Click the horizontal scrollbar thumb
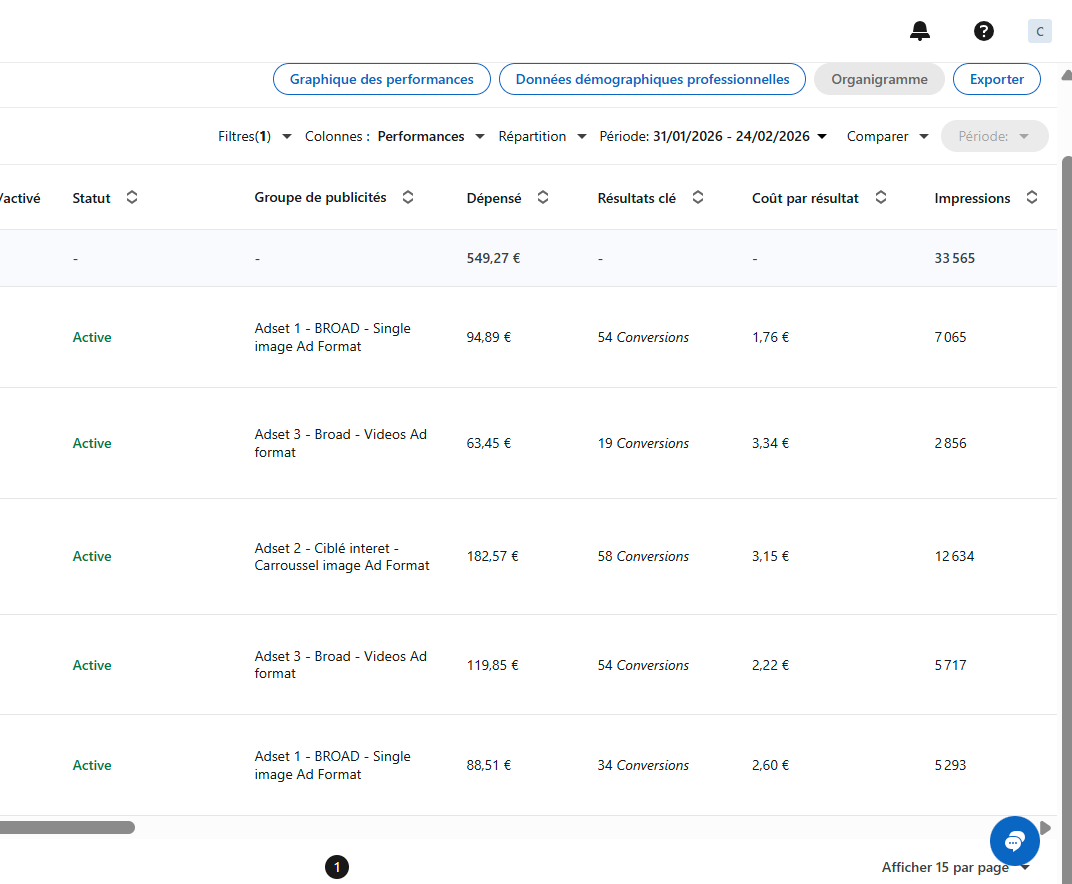The height and width of the screenshot is (884, 1072). point(66,827)
